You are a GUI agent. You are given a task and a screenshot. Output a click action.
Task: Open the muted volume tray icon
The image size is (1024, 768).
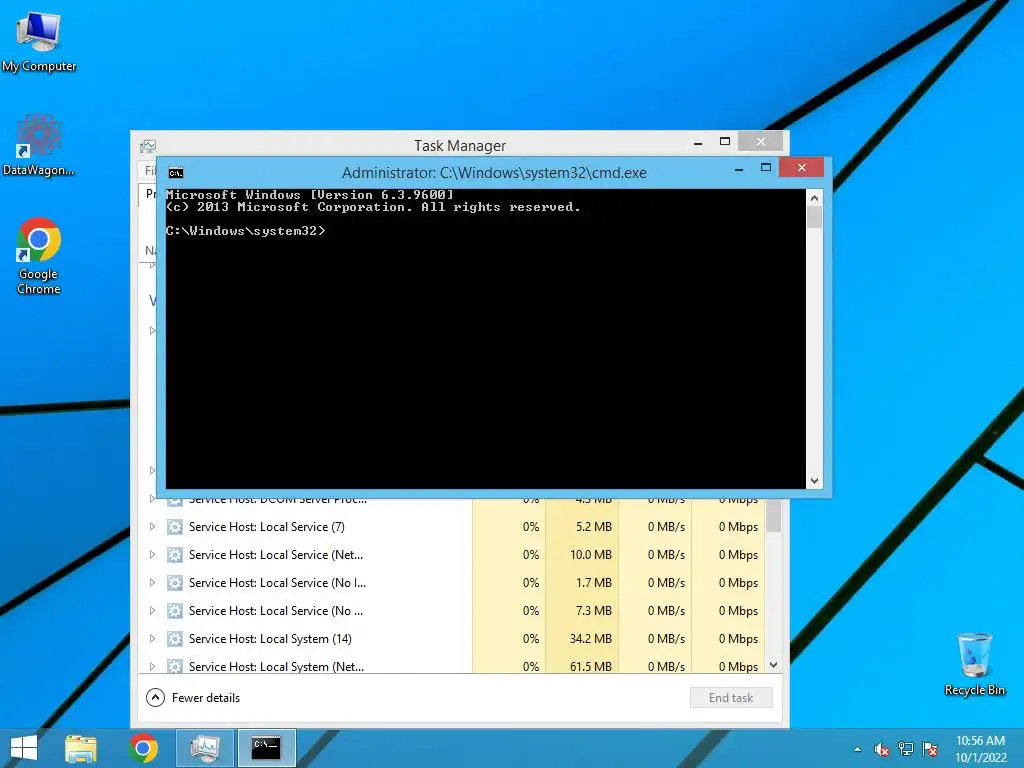882,749
